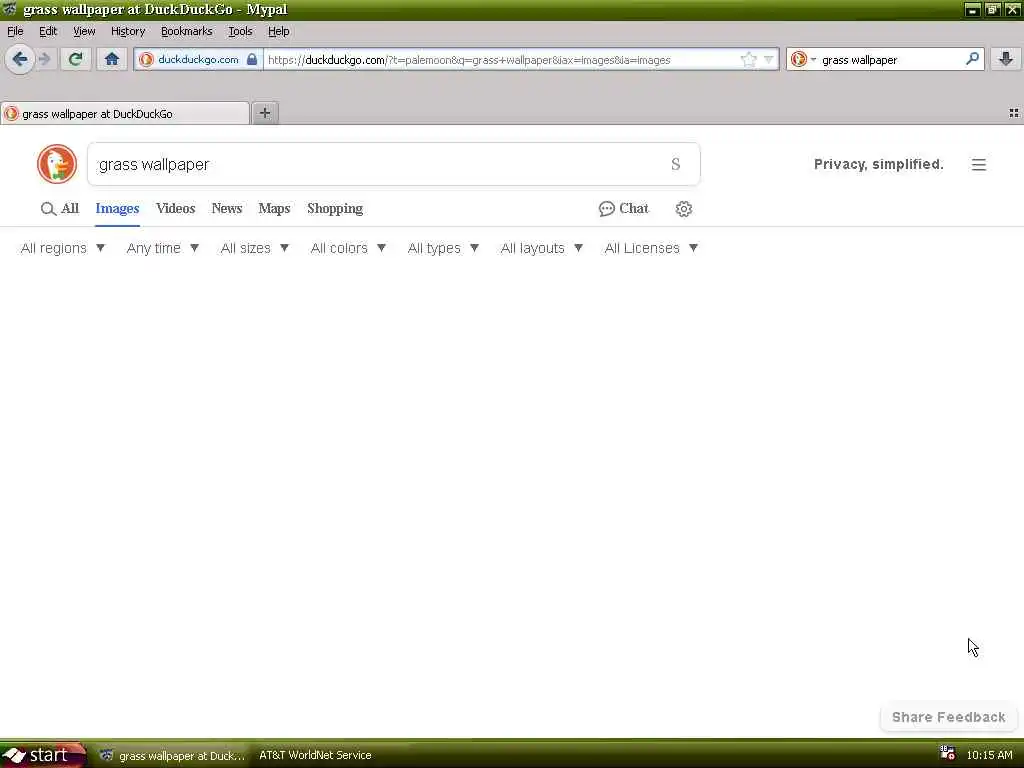
Task: Open the search engine selector dropdown
Action: pos(803,59)
